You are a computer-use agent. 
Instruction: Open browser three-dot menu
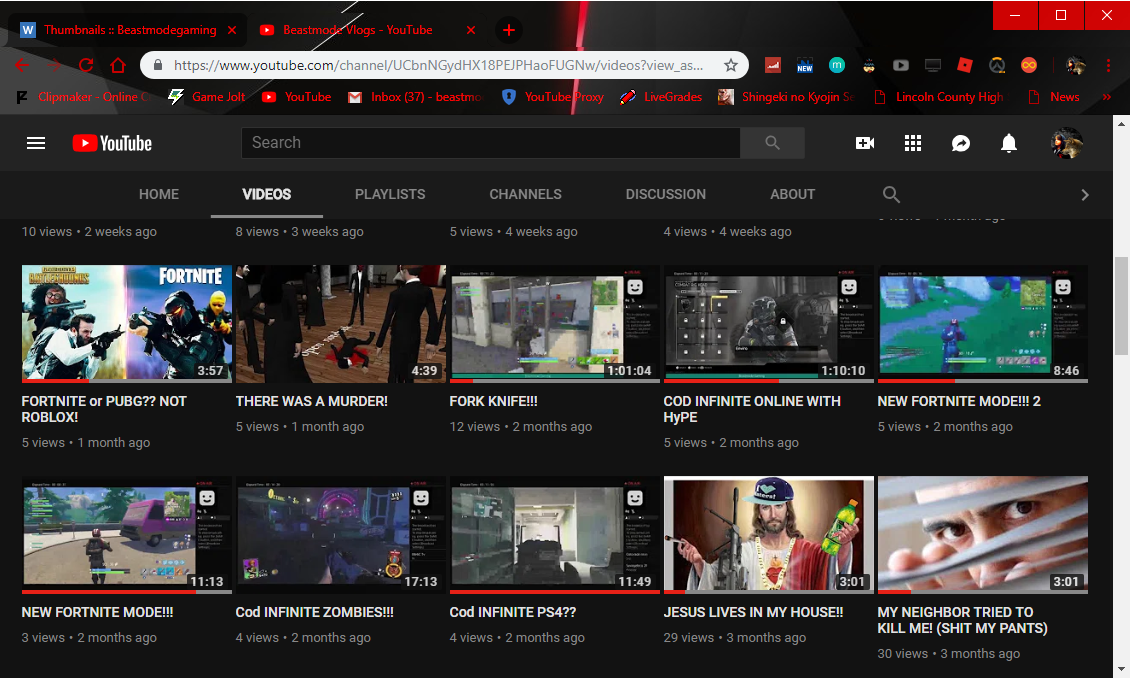pyautogui.click(x=1108, y=66)
